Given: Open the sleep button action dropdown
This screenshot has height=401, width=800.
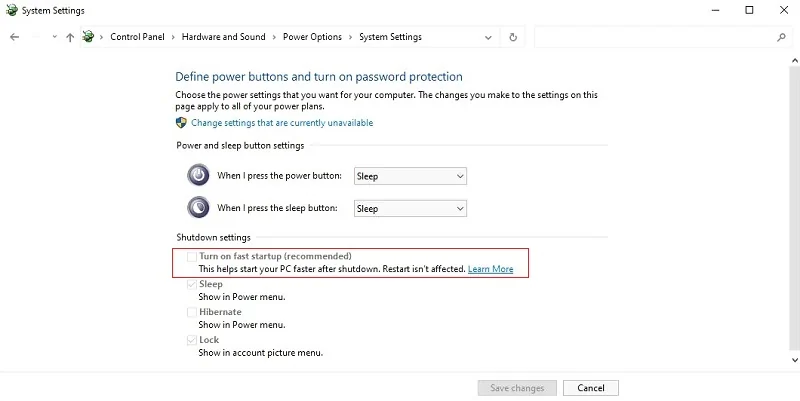Looking at the screenshot, I should point(410,209).
